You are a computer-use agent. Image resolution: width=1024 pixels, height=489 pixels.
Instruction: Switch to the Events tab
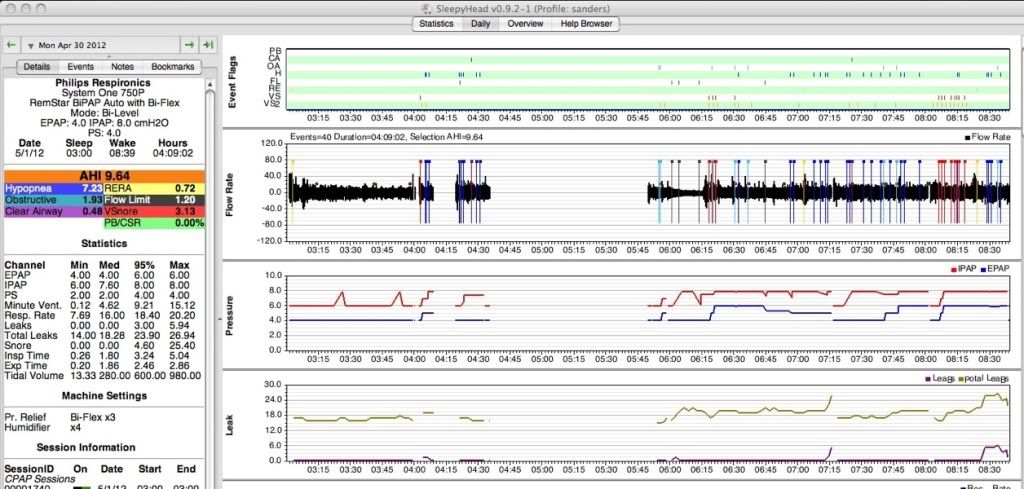click(81, 67)
